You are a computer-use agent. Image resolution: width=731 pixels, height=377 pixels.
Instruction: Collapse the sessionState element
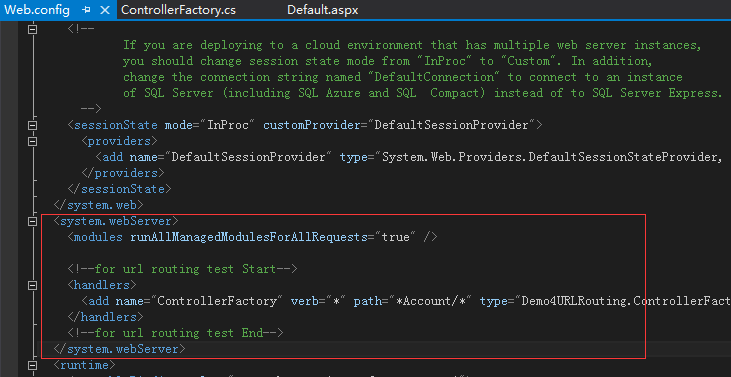pyautogui.click(x=32, y=125)
